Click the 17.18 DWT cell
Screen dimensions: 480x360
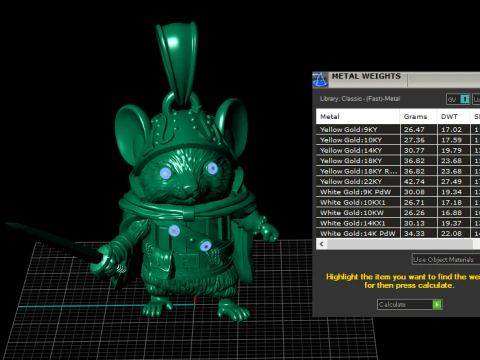pyautogui.click(x=454, y=202)
